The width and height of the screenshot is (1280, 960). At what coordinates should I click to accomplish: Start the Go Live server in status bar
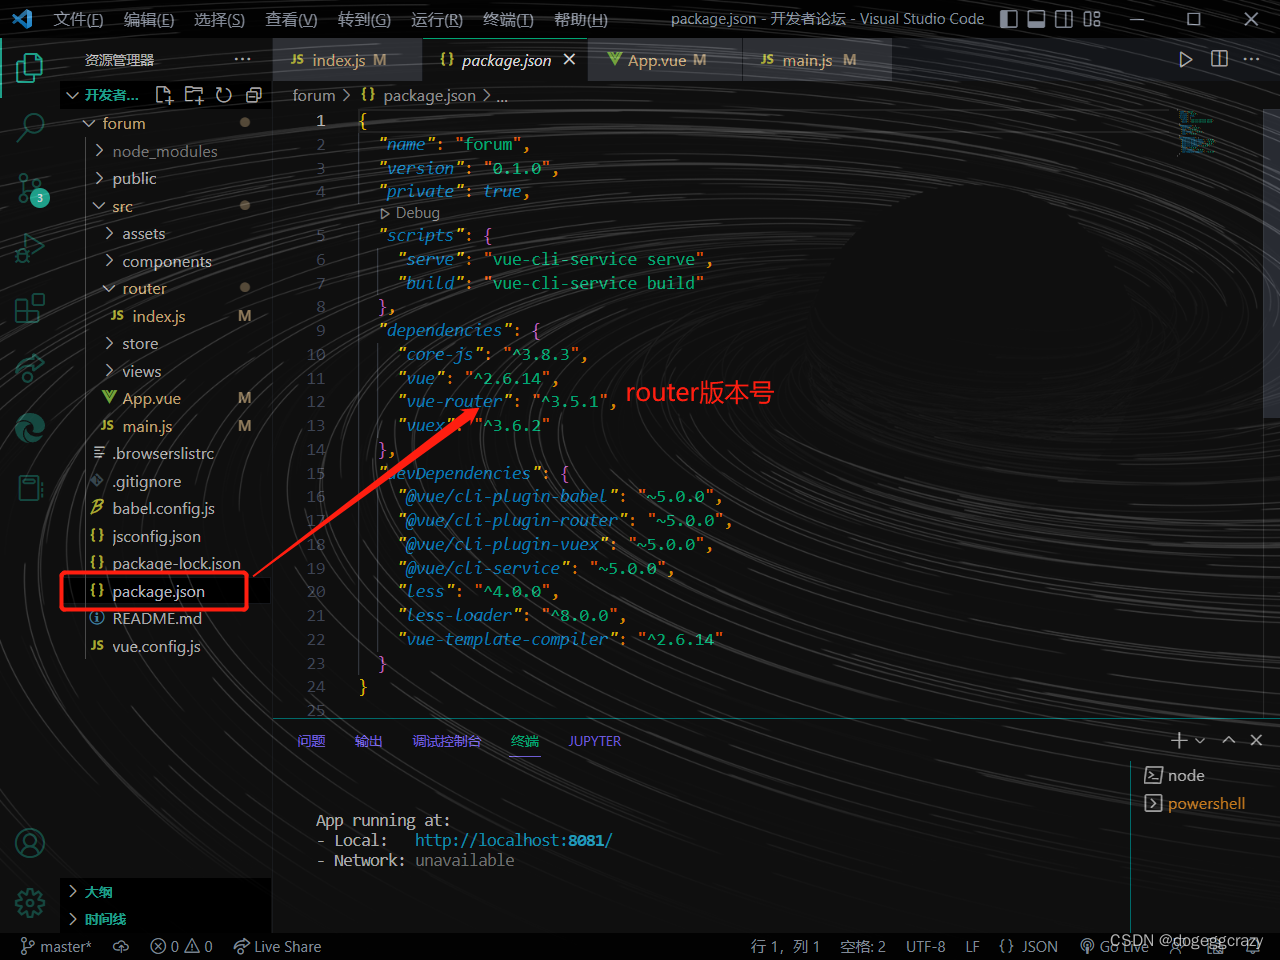tap(1122, 946)
